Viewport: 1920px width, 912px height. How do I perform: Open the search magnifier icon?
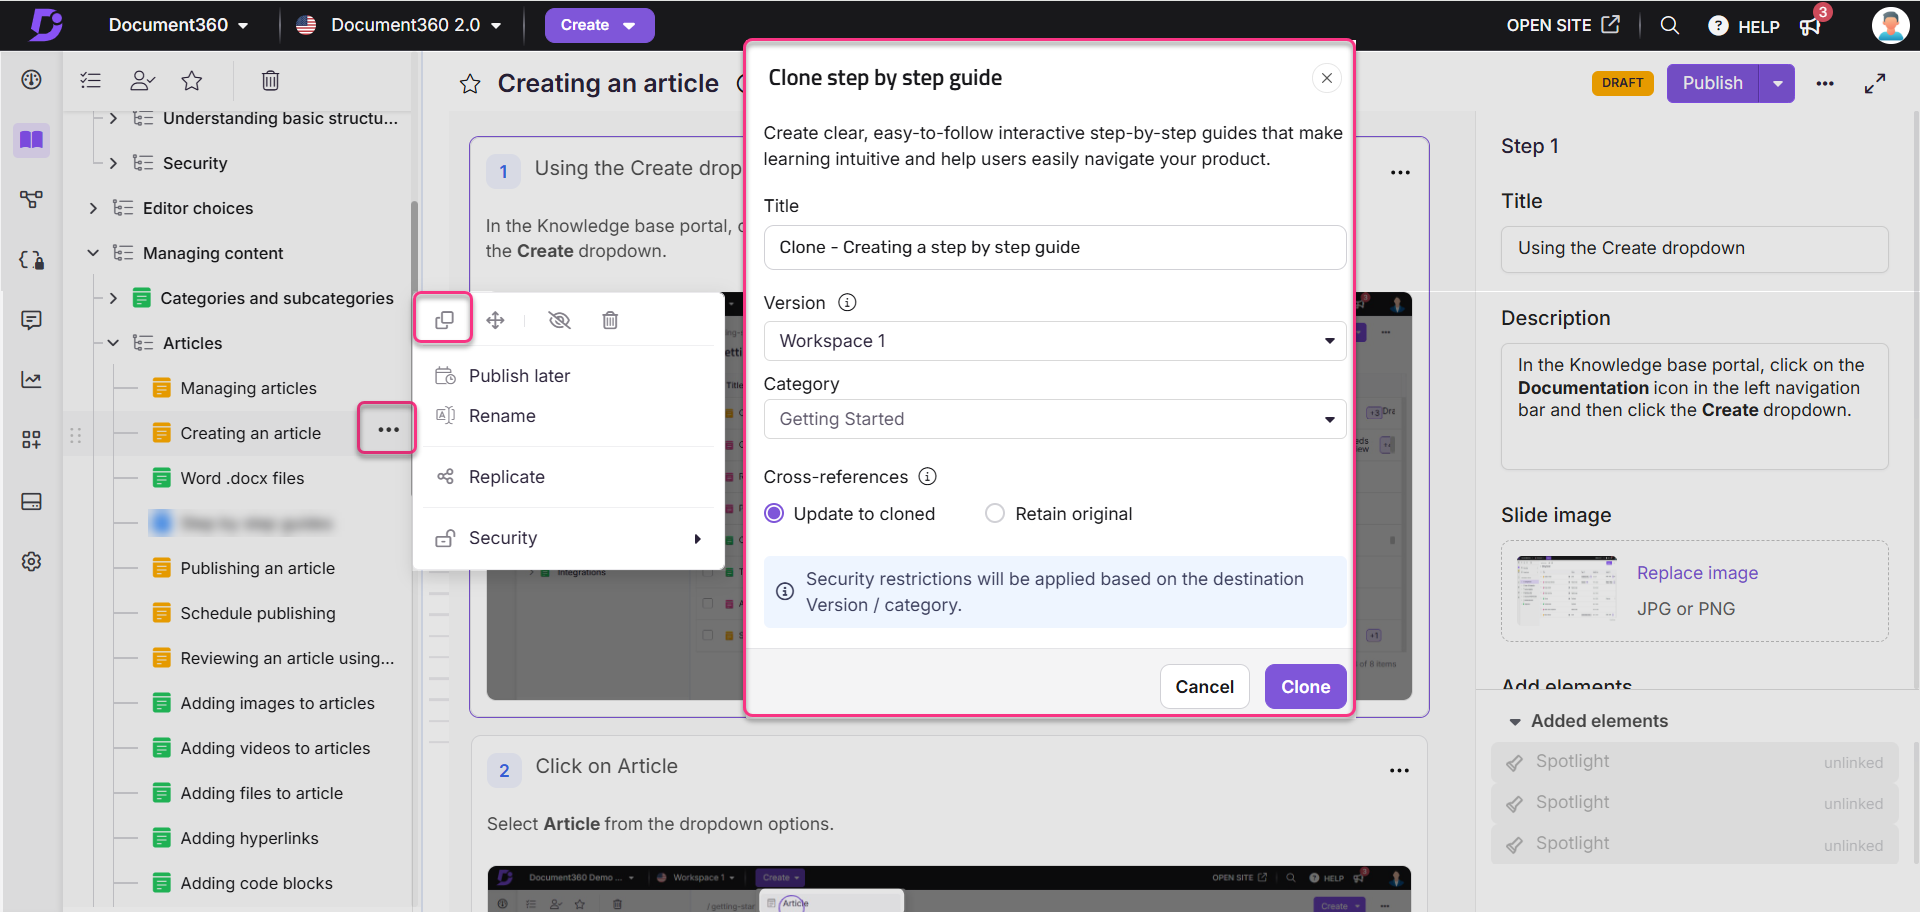coord(1669,25)
